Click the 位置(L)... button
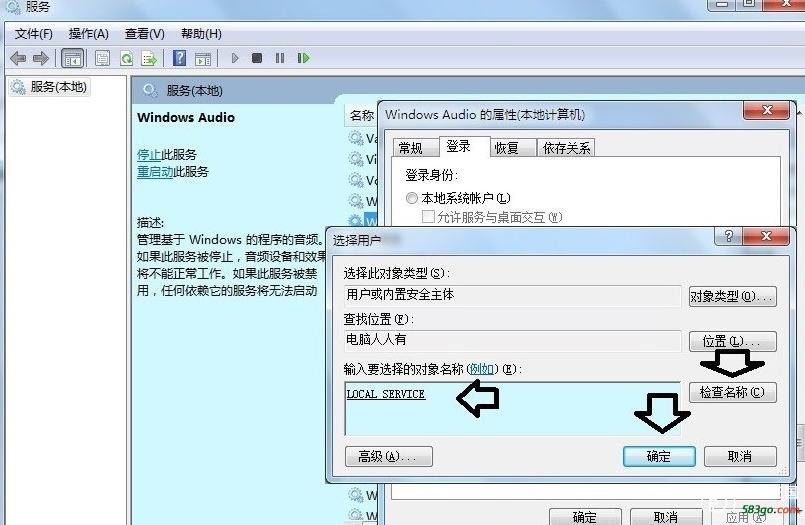Image resolution: width=805 pixels, height=525 pixels. point(732,341)
